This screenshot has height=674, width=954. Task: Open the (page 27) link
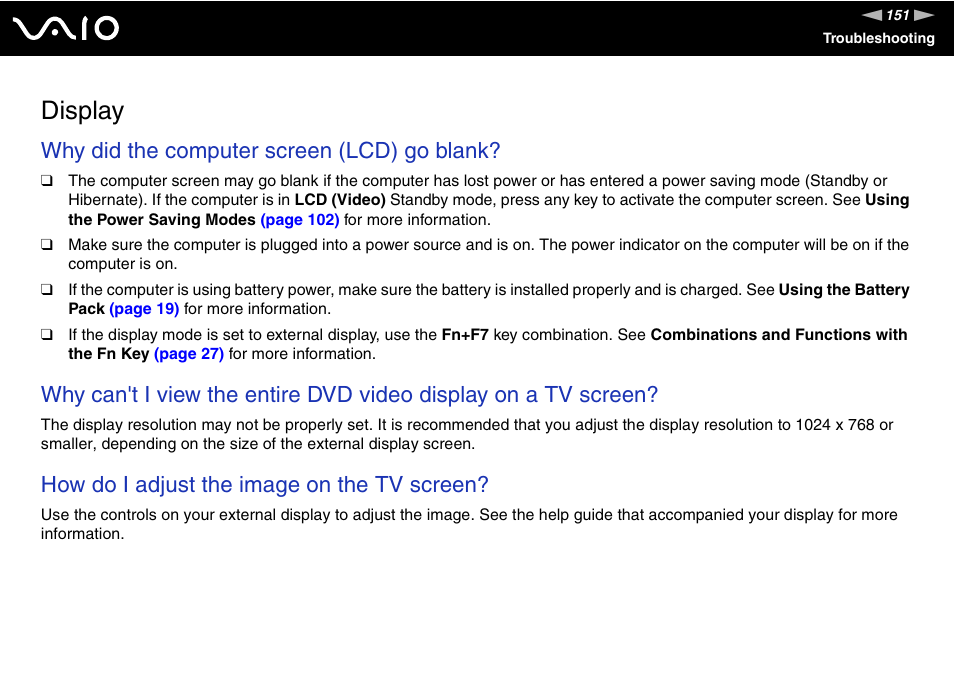tap(189, 354)
